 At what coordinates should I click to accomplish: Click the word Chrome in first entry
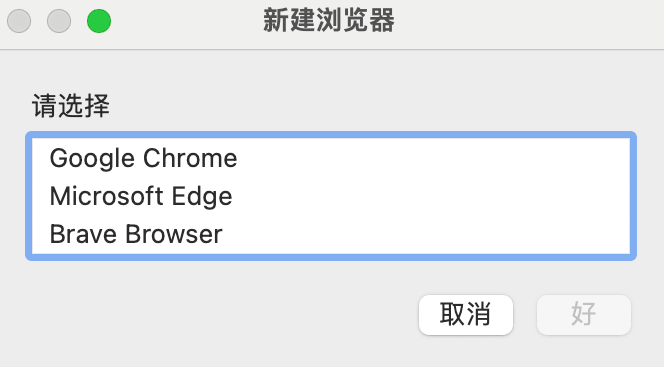point(190,158)
